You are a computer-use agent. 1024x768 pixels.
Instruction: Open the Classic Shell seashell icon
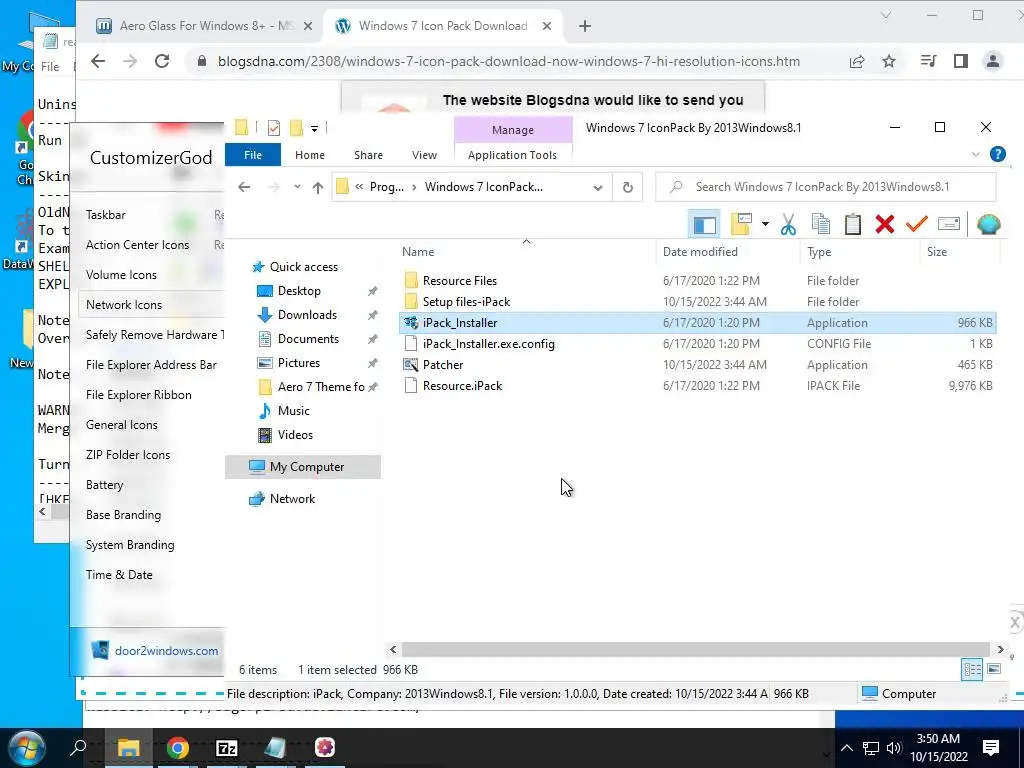(988, 224)
